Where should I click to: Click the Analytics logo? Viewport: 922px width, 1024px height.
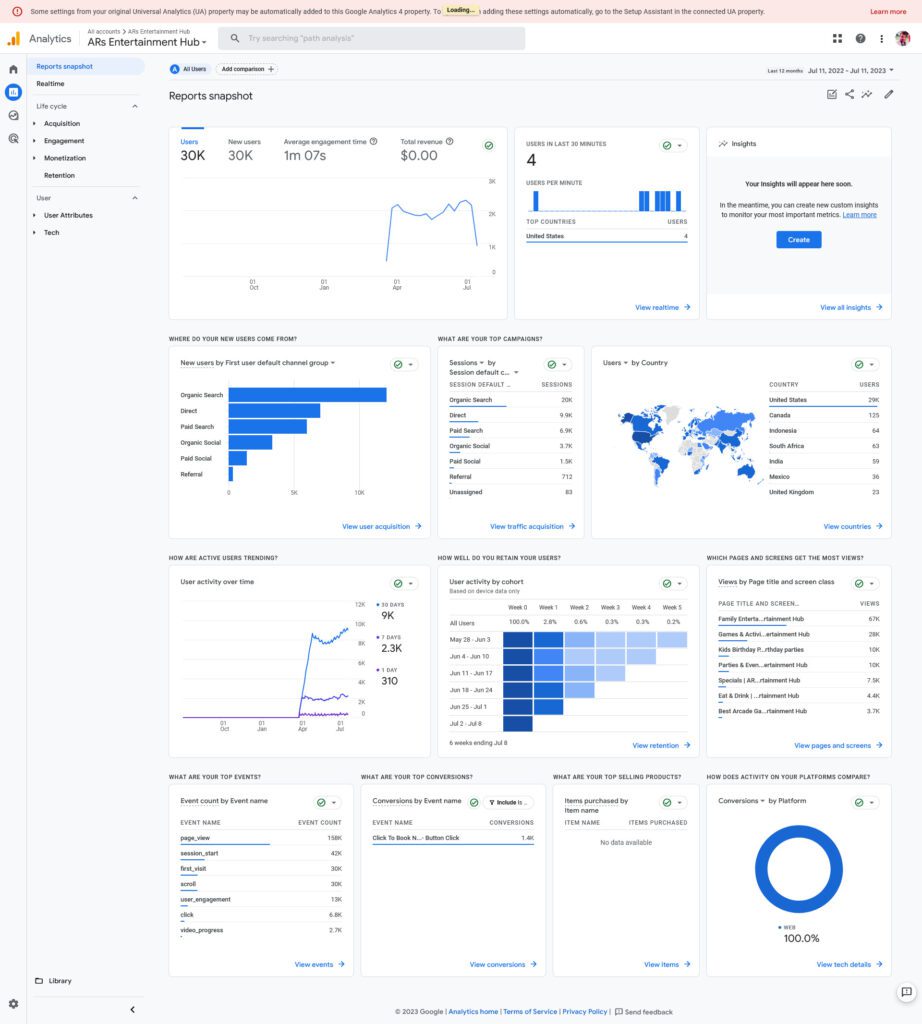(39, 39)
